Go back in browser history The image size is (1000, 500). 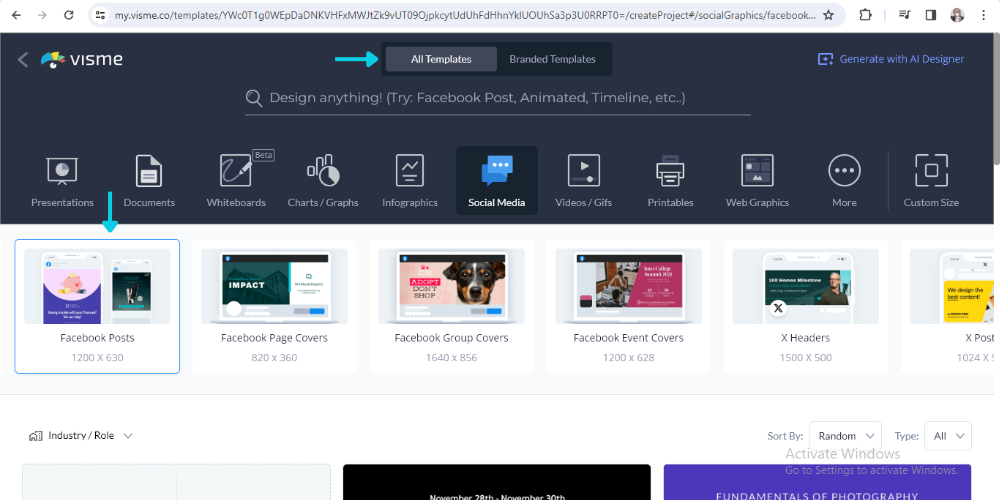(17, 15)
